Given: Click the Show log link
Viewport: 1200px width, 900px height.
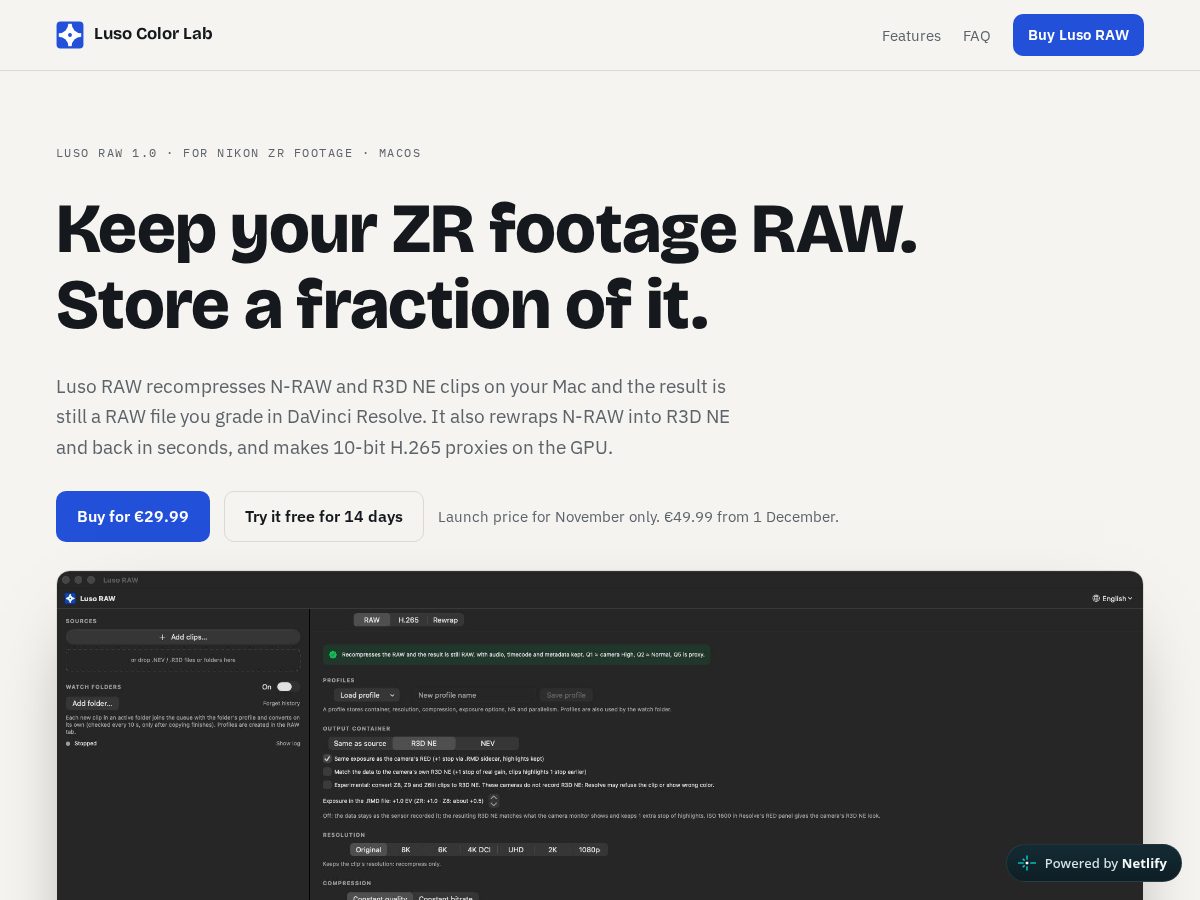Looking at the screenshot, I should [288, 743].
